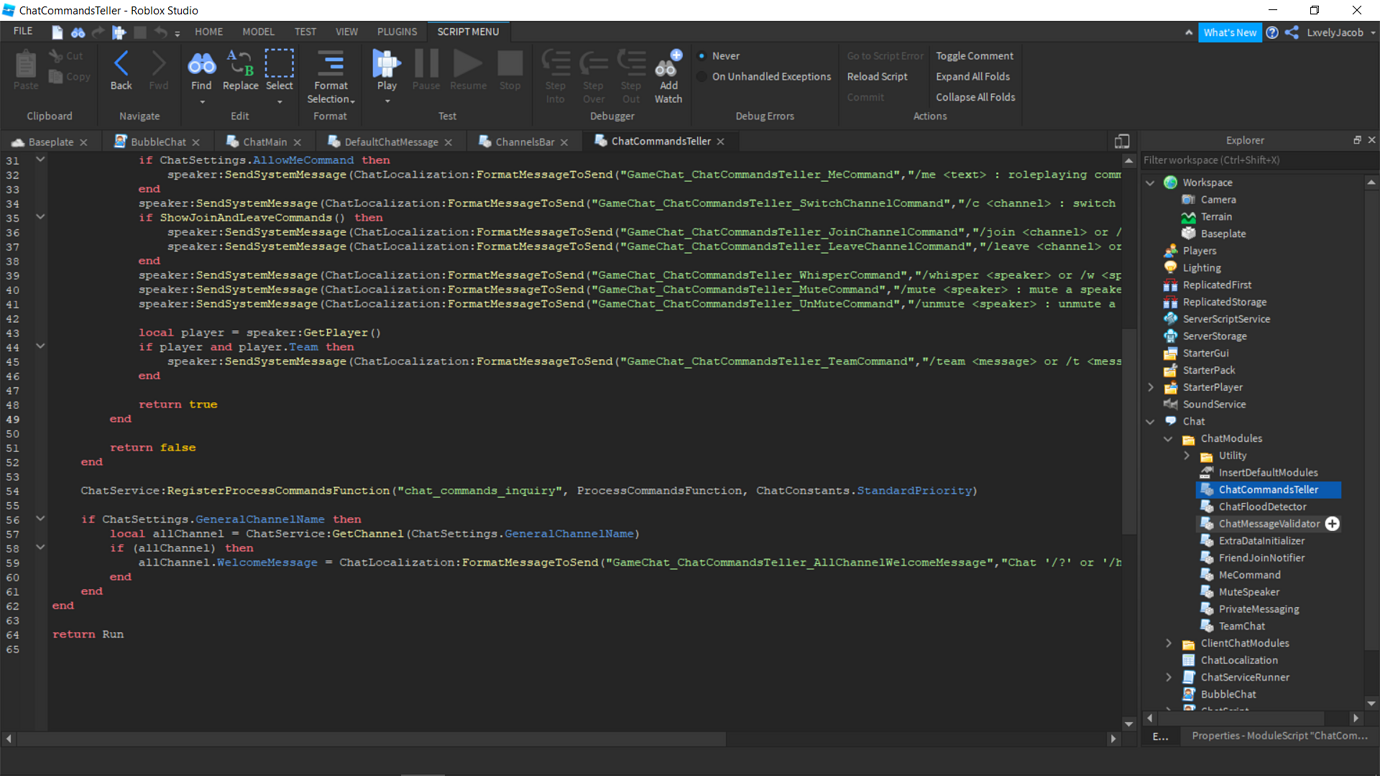Select Camera in Explorer
This screenshot has width=1380, height=776.
1218,199
